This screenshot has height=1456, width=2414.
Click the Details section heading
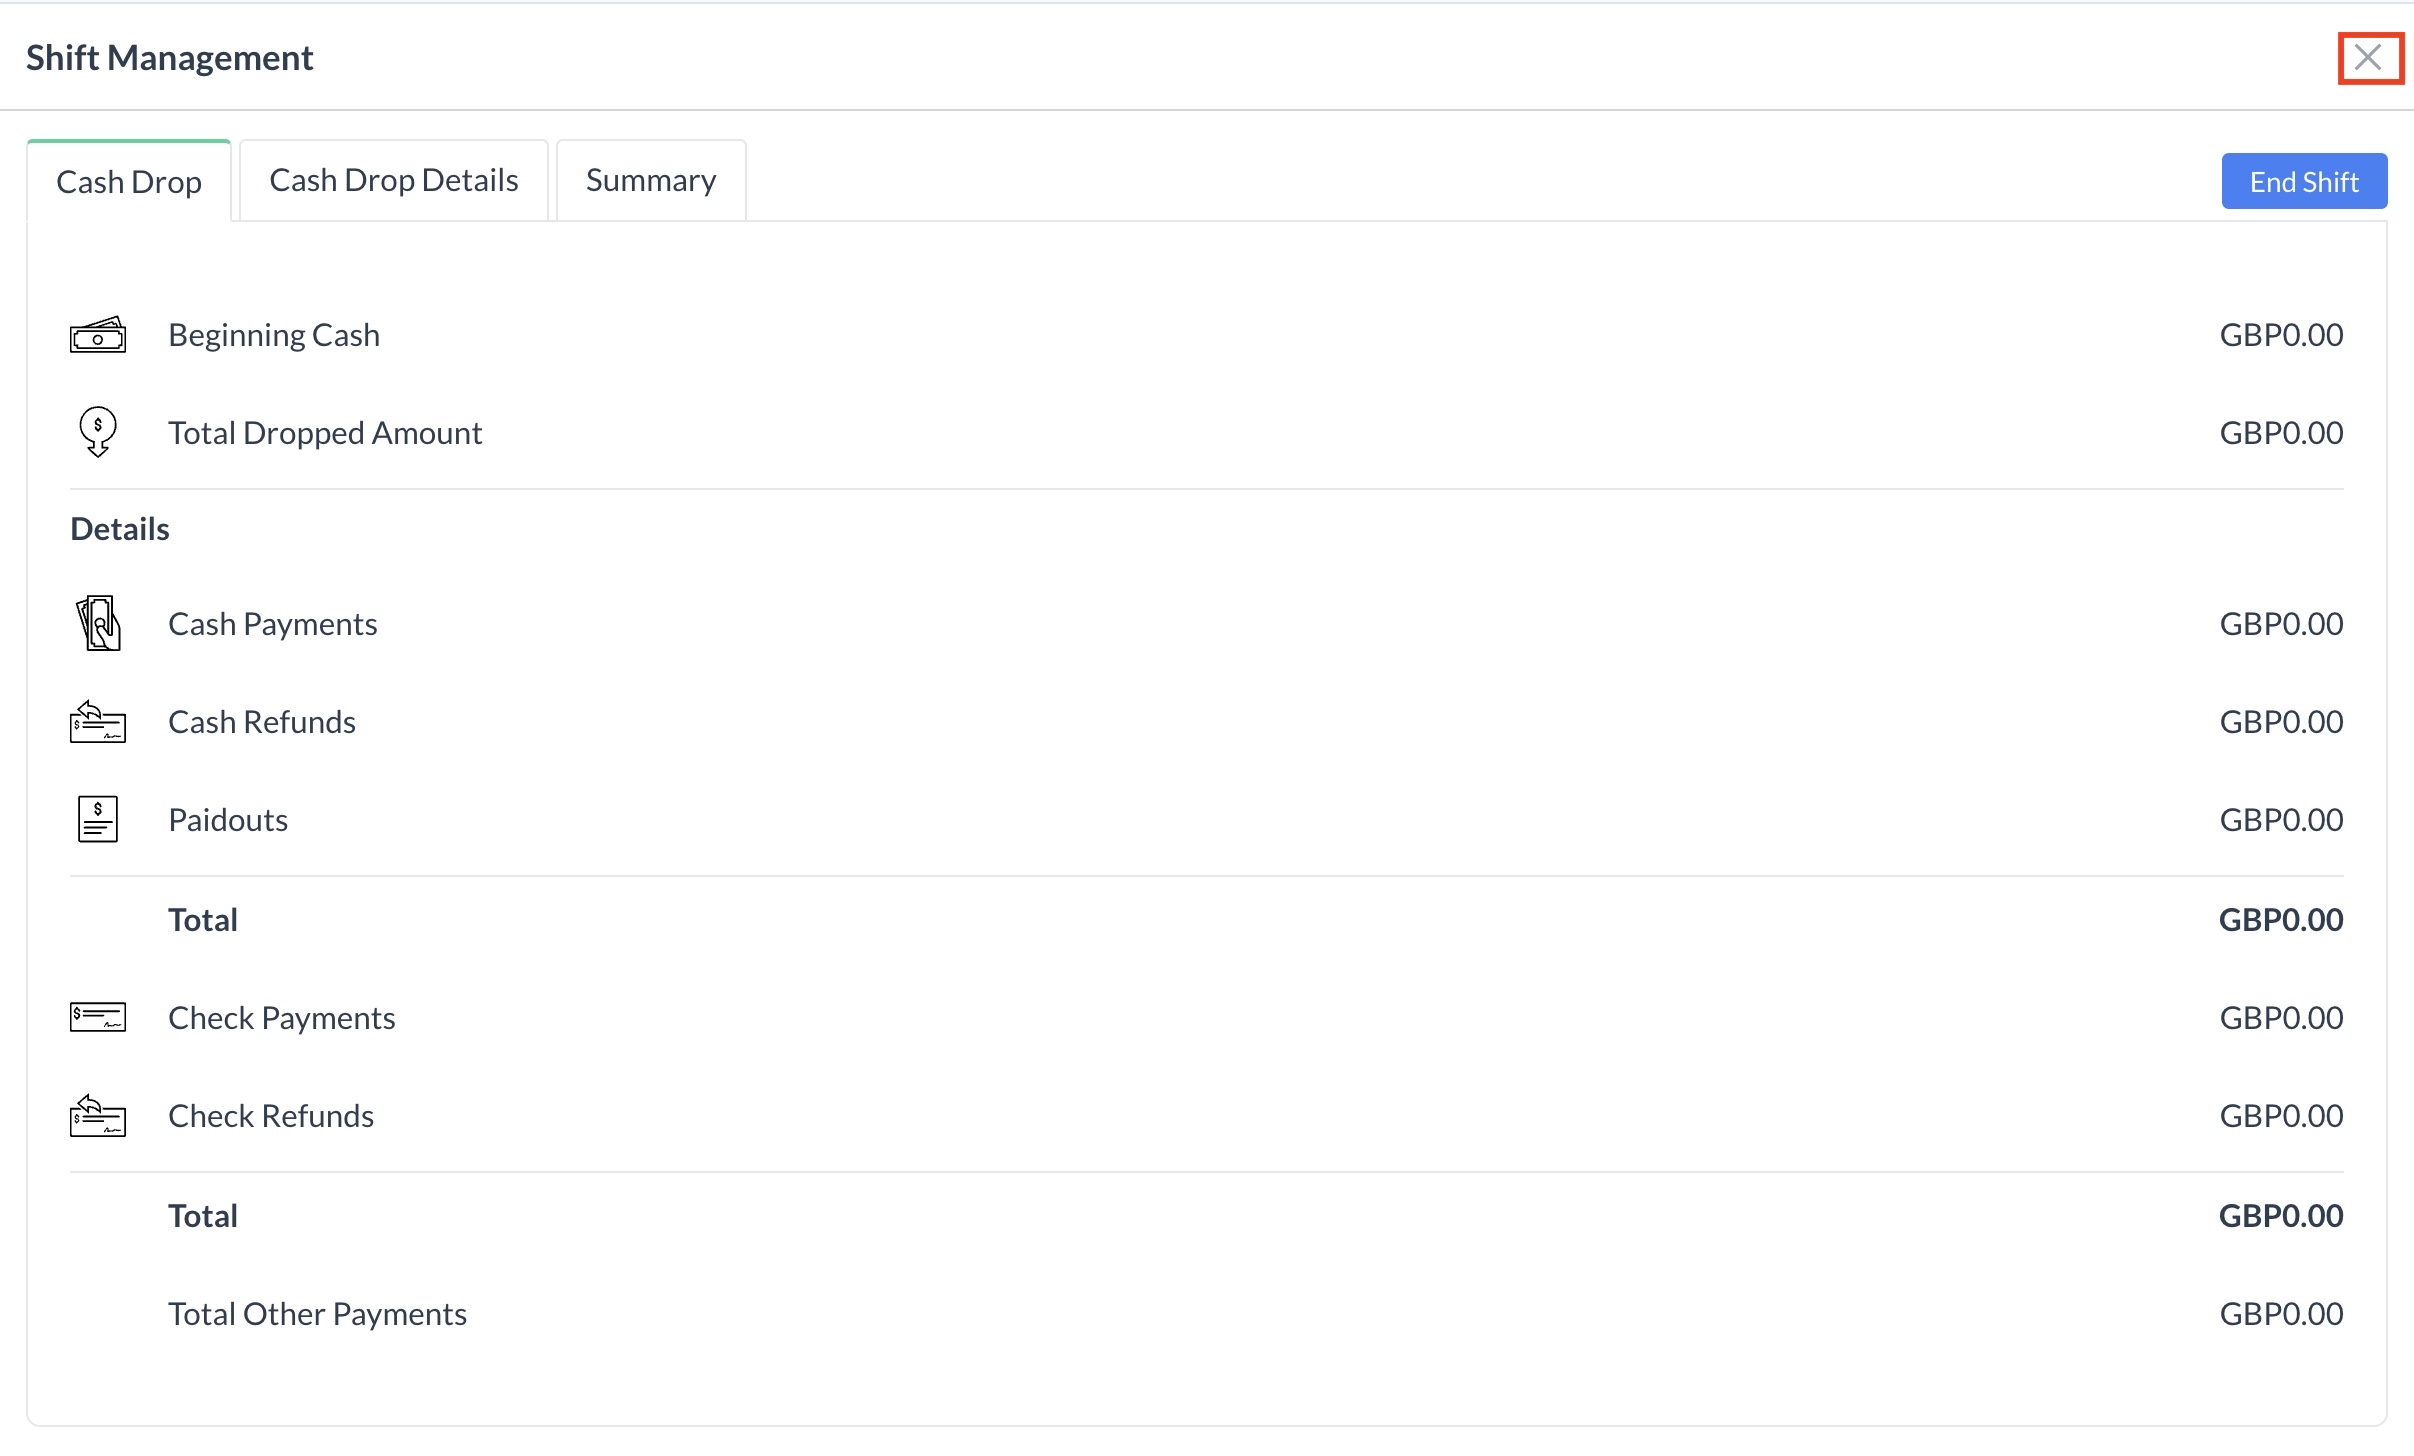click(120, 529)
